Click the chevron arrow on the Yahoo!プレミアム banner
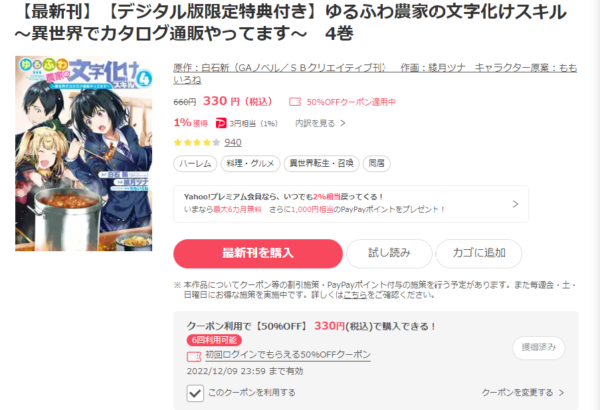The height and width of the screenshot is (410, 600). (x=515, y=204)
